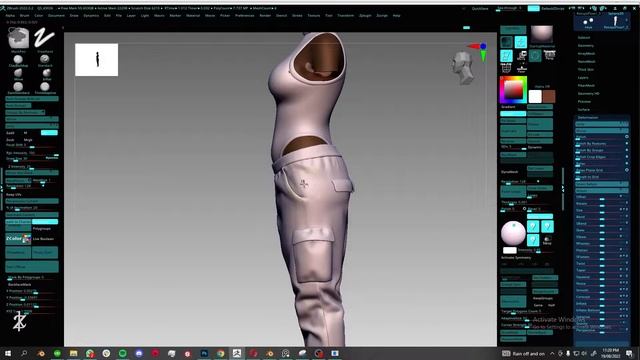Open Photoshop from the Windows taskbar
This screenshot has width=640, height=360.
point(204,353)
